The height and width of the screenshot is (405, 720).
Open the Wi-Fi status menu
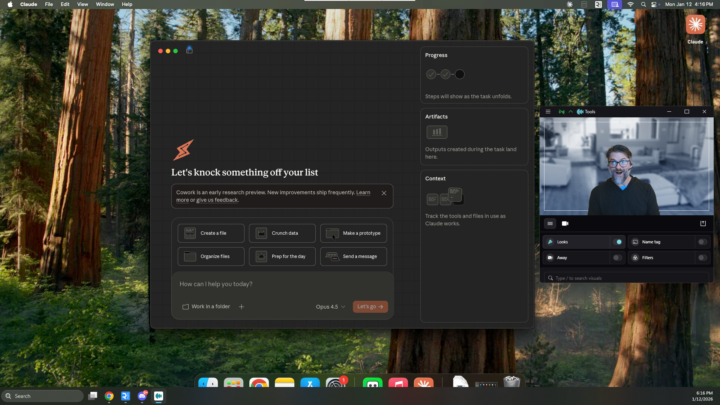click(x=630, y=4)
